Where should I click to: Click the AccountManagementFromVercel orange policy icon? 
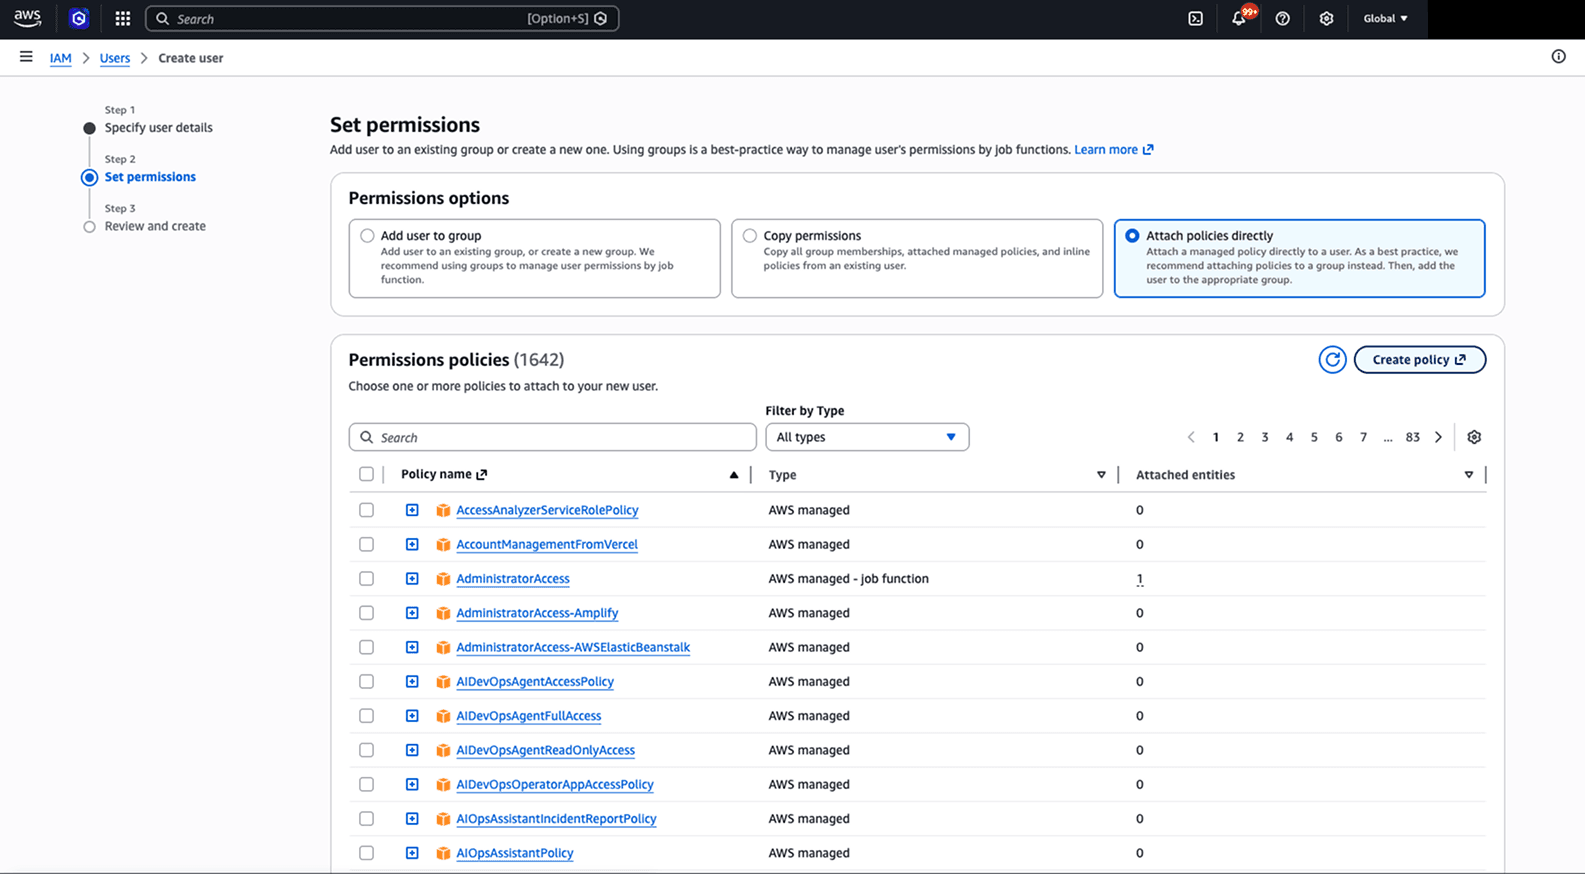coord(443,545)
